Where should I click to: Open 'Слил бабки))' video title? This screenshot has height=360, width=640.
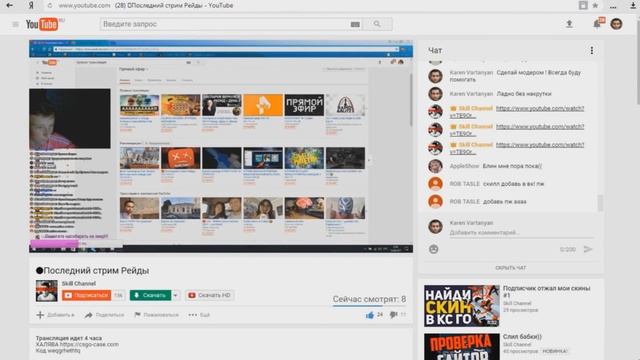[x=522, y=337]
